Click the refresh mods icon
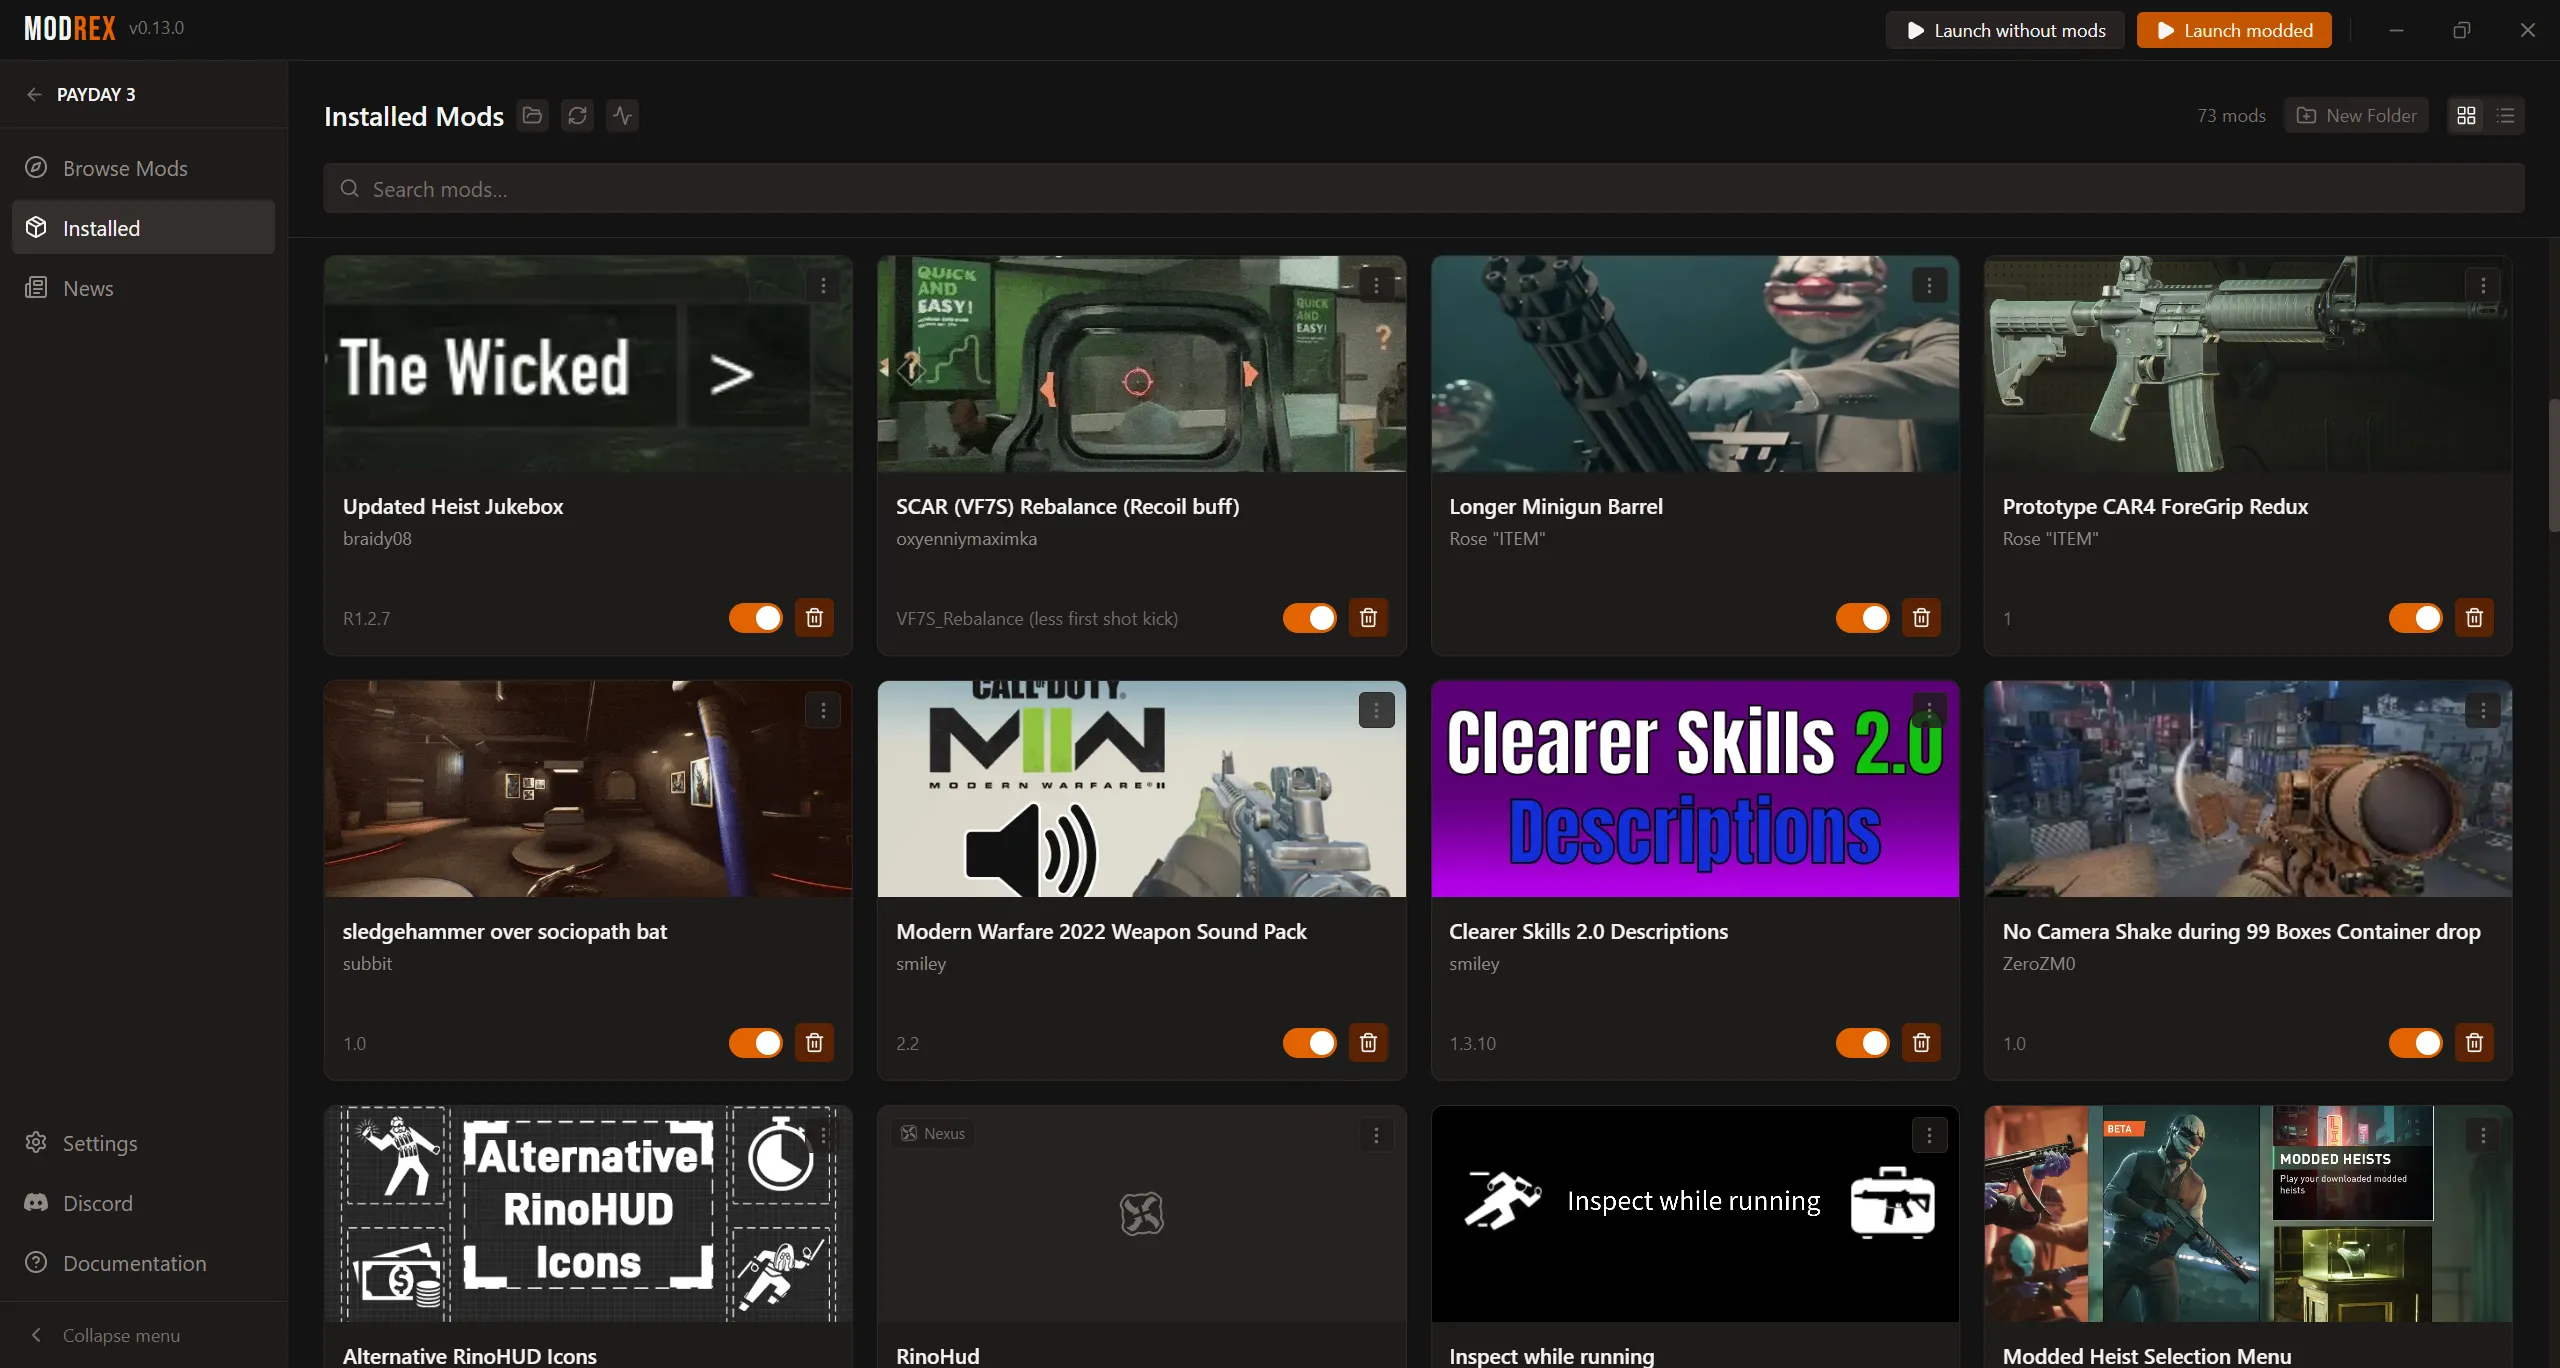 pyautogui.click(x=577, y=116)
